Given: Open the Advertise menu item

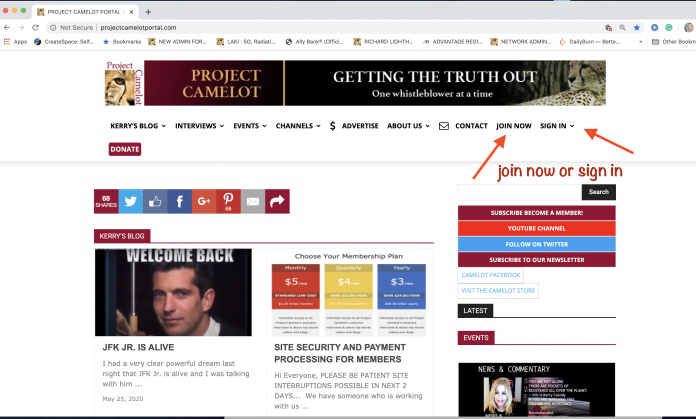Looking at the screenshot, I should [360, 126].
